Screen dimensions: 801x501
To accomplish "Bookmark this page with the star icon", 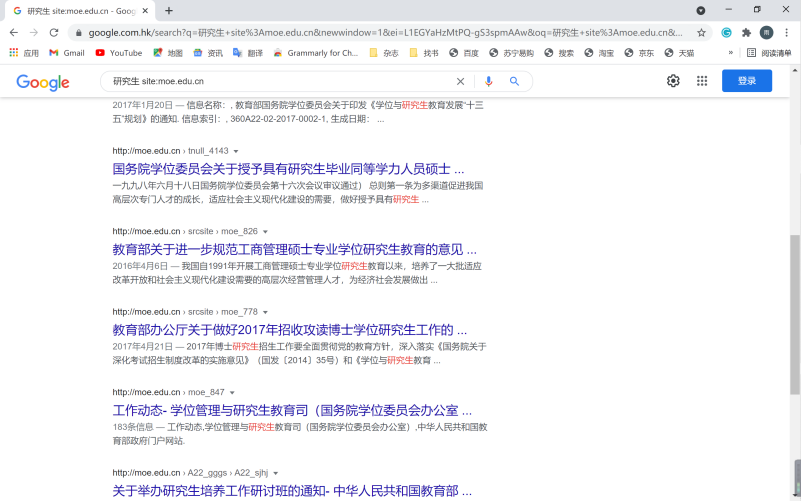I will coord(701,33).
